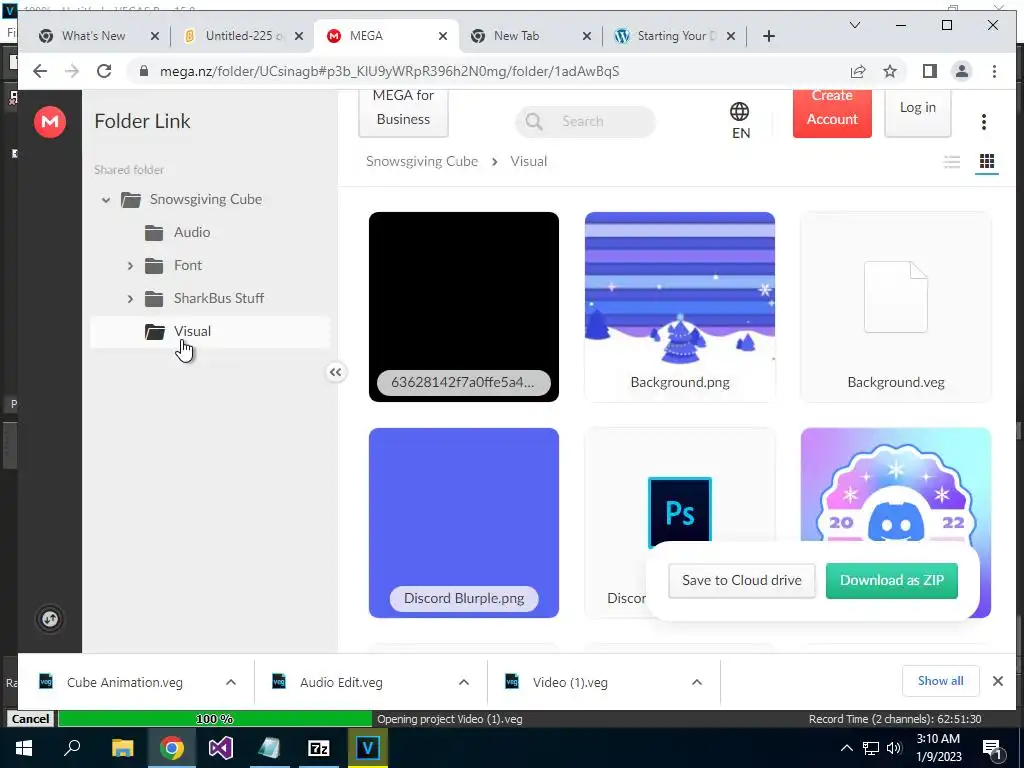Change language via EN globe
This screenshot has height=768, width=1024.
pyautogui.click(x=740, y=121)
